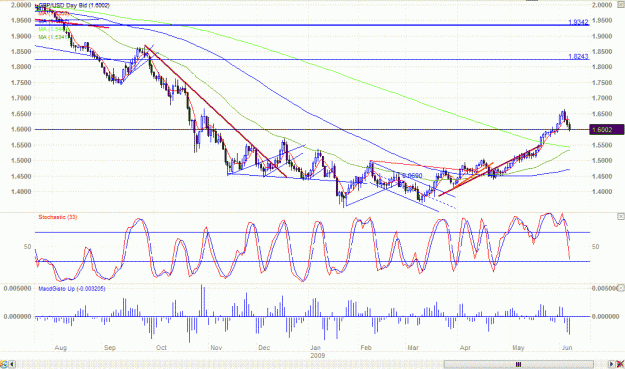Click the highlighted "1.6002" current price tag

tap(606, 130)
